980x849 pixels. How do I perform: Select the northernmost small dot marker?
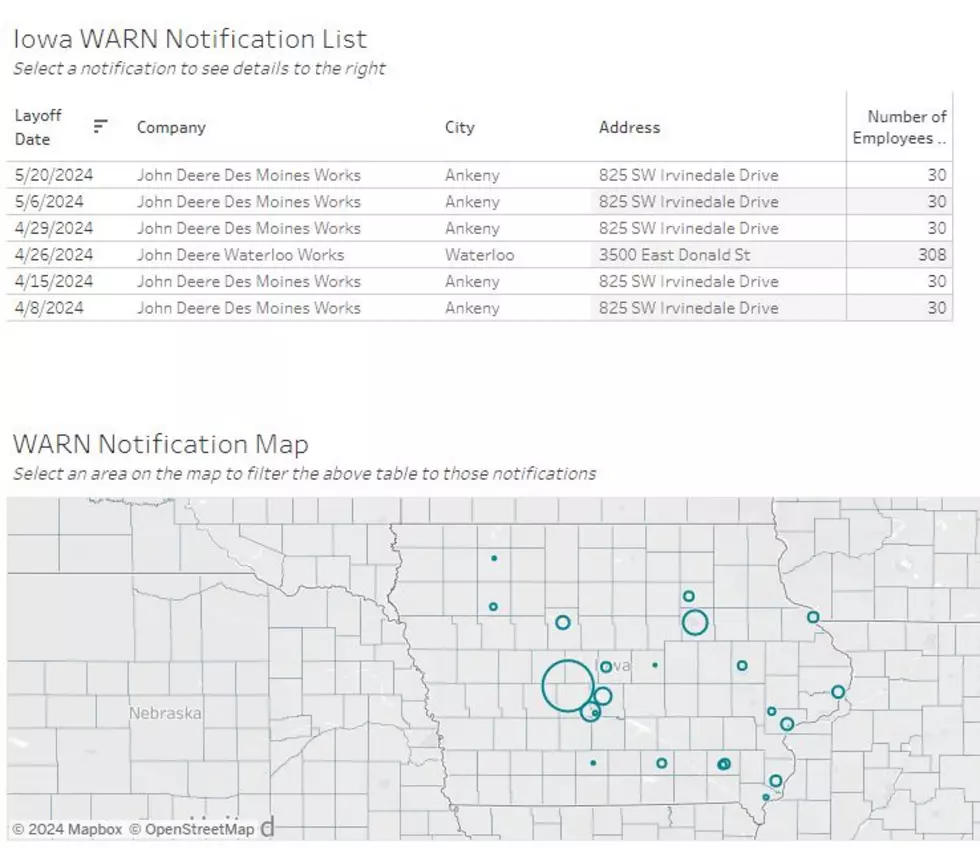(494, 558)
